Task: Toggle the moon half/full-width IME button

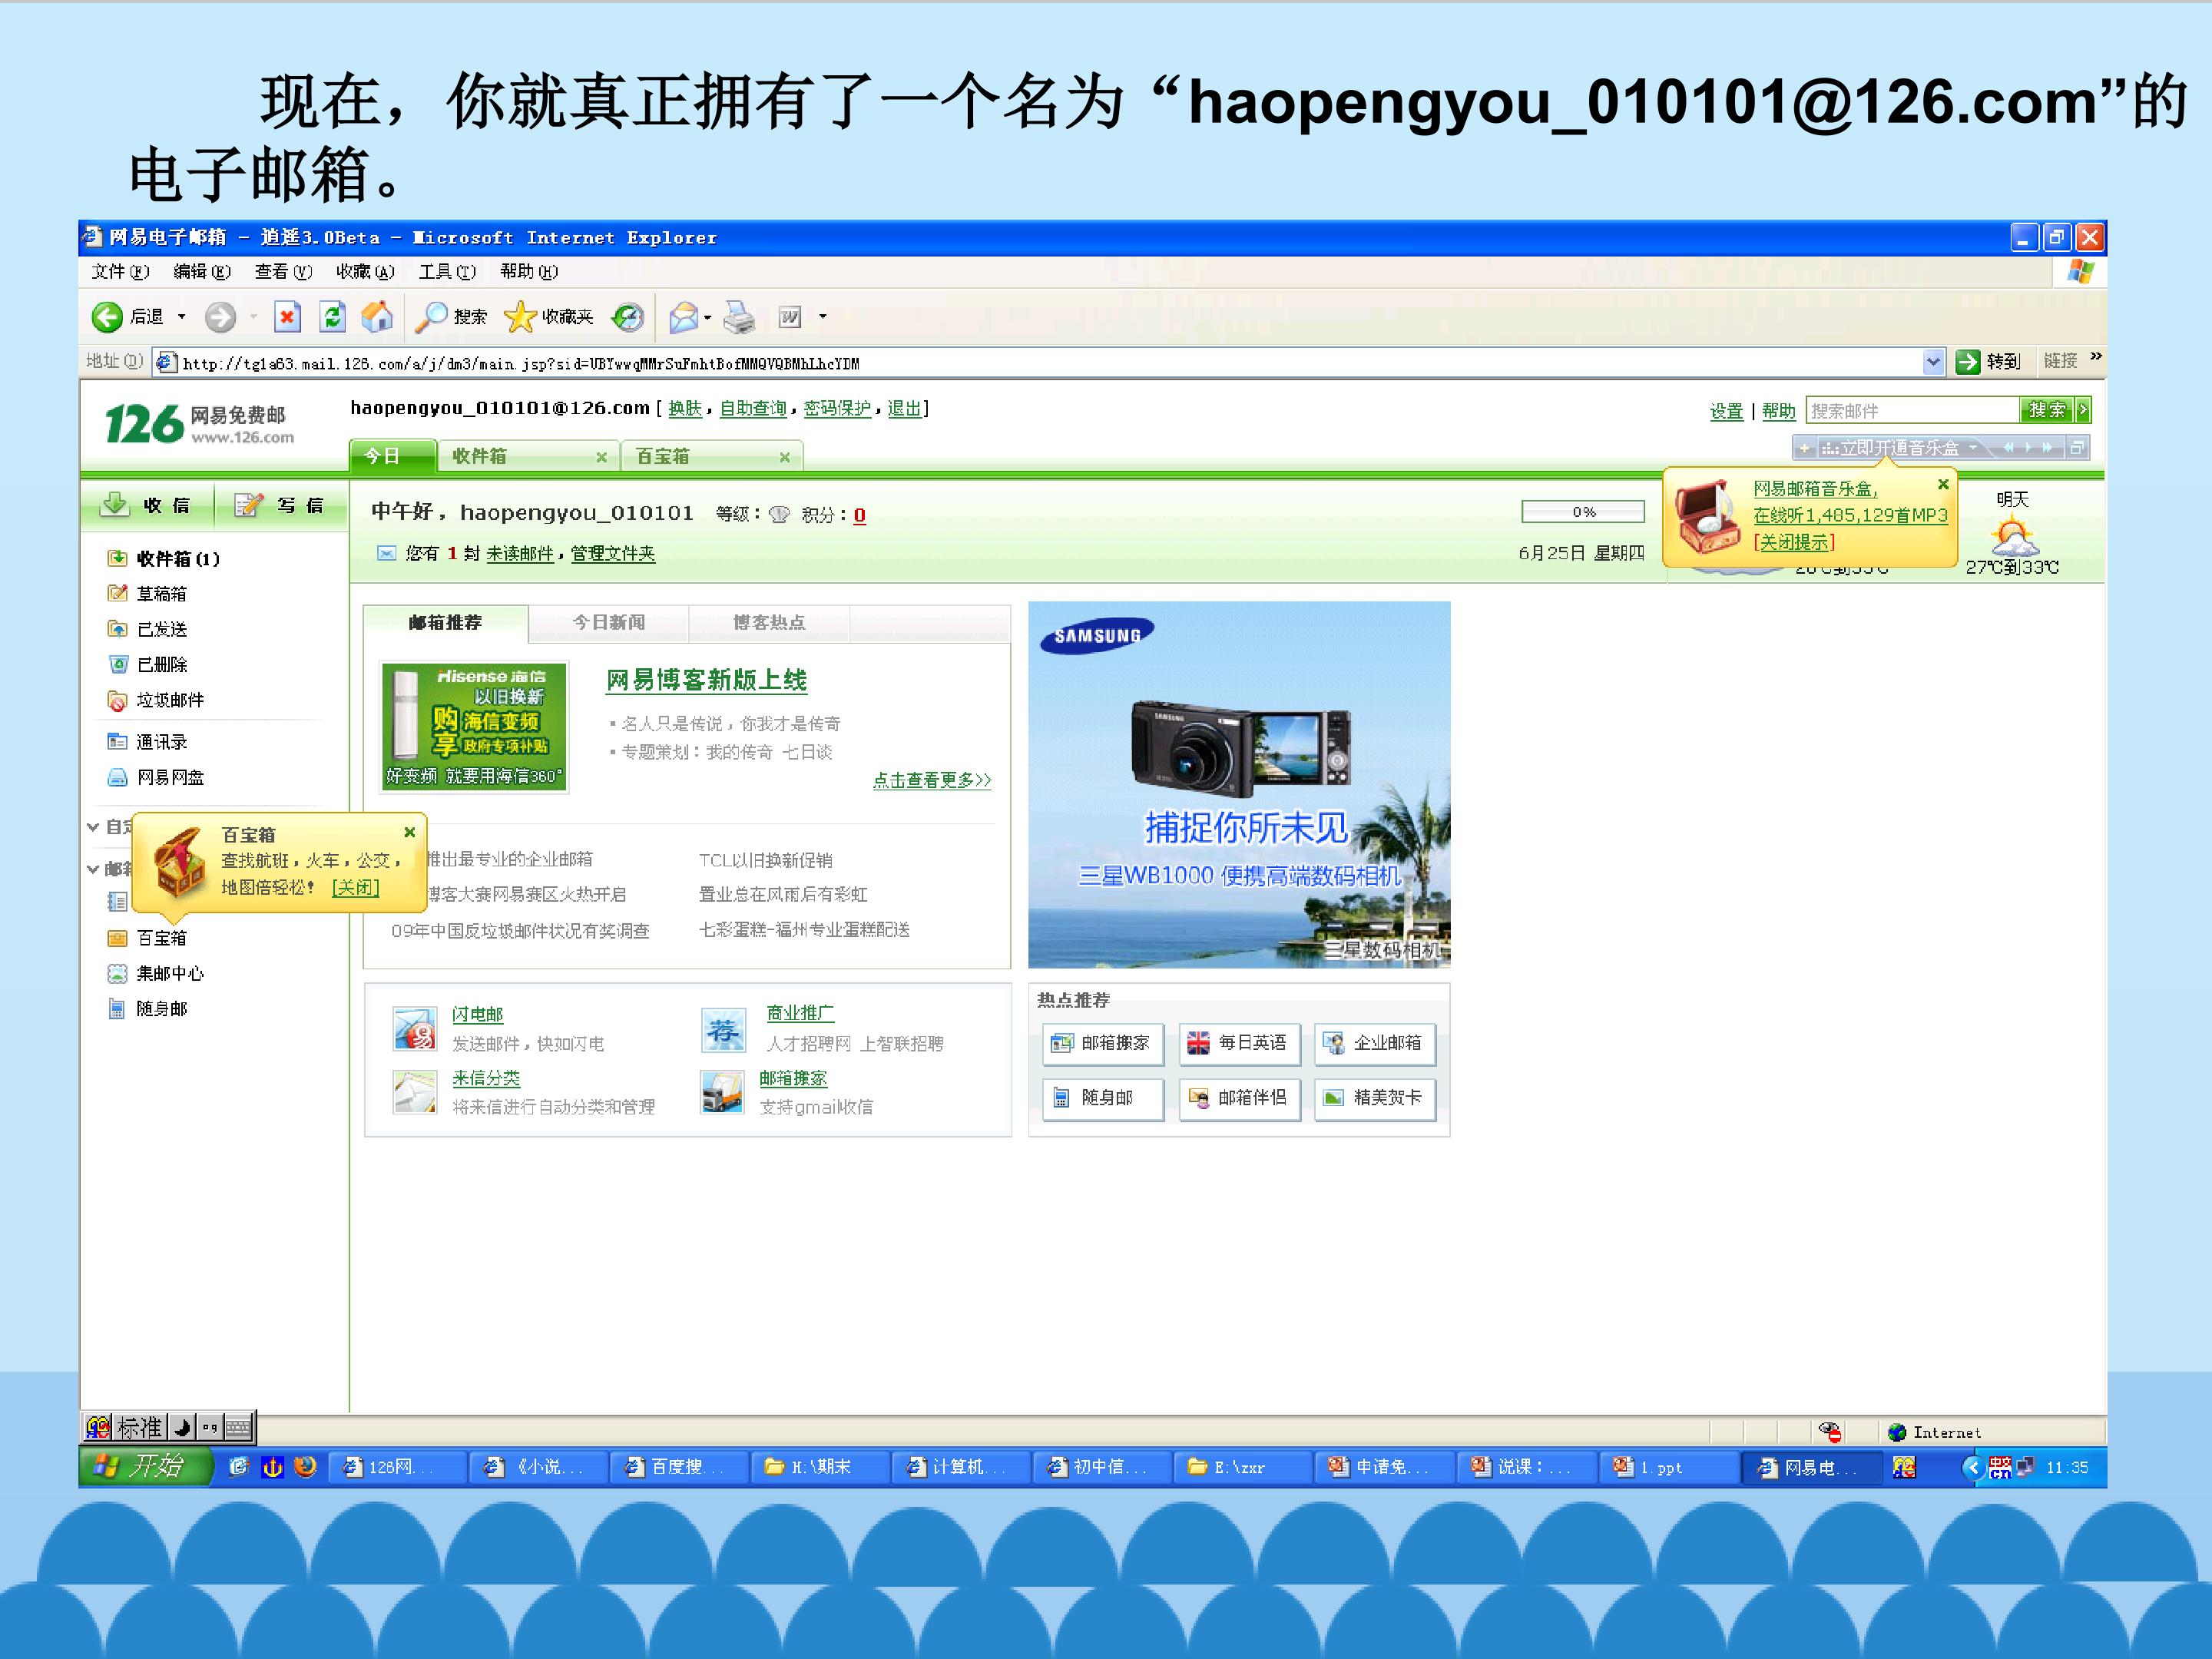Action: [x=182, y=1427]
